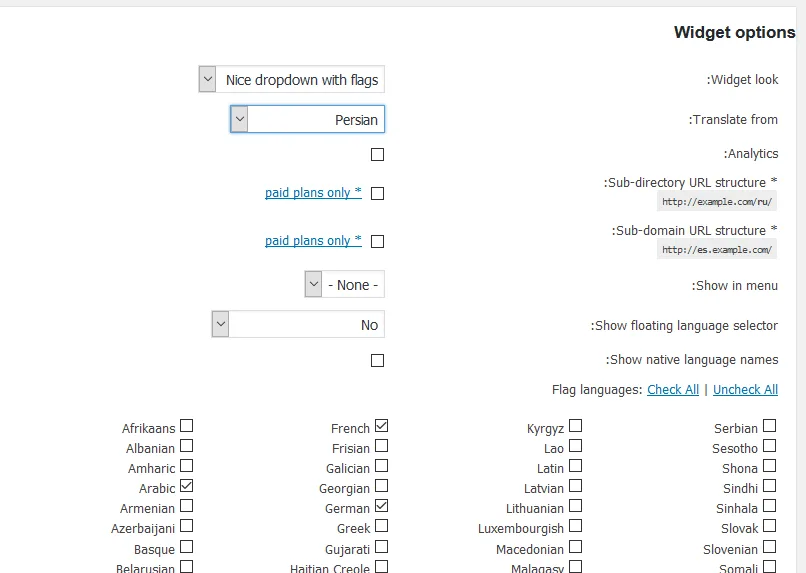This screenshot has height=573, width=806.
Task: Check the Basque language checkbox
Action: click(x=187, y=547)
